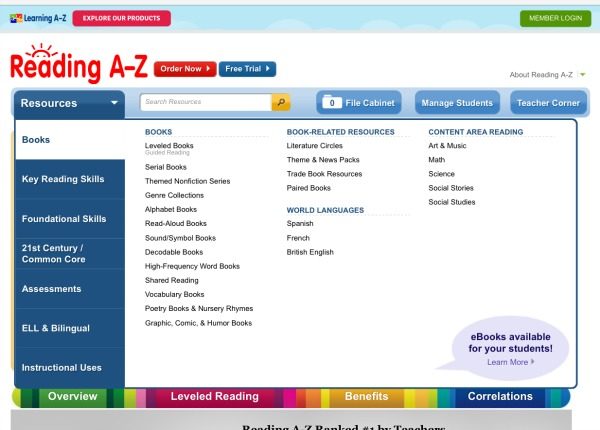This screenshot has height=430, width=600.
Task: Open Genre Collections link
Action: 174,195
